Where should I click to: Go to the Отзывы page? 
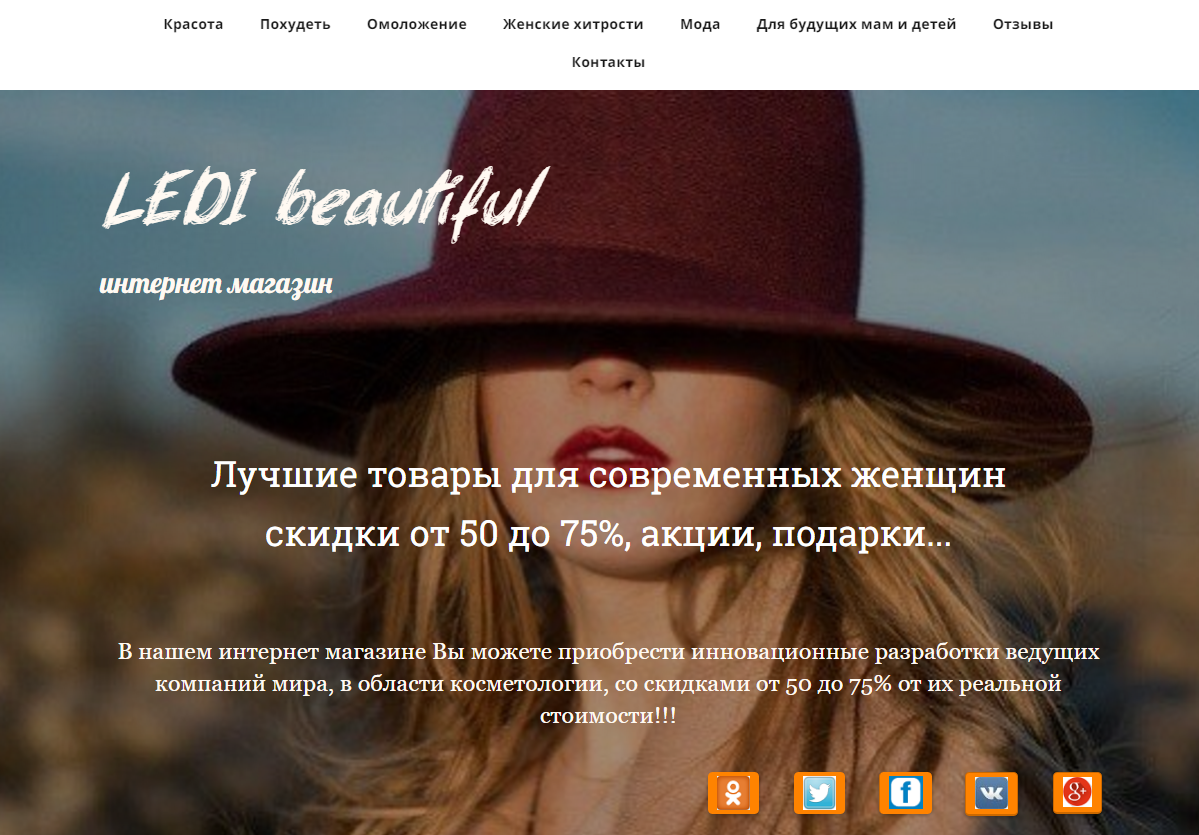point(1023,24)
